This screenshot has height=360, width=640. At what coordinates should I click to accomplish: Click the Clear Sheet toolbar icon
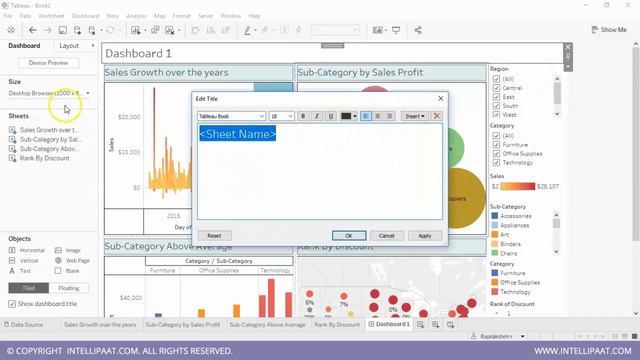[x=169, y=30]
